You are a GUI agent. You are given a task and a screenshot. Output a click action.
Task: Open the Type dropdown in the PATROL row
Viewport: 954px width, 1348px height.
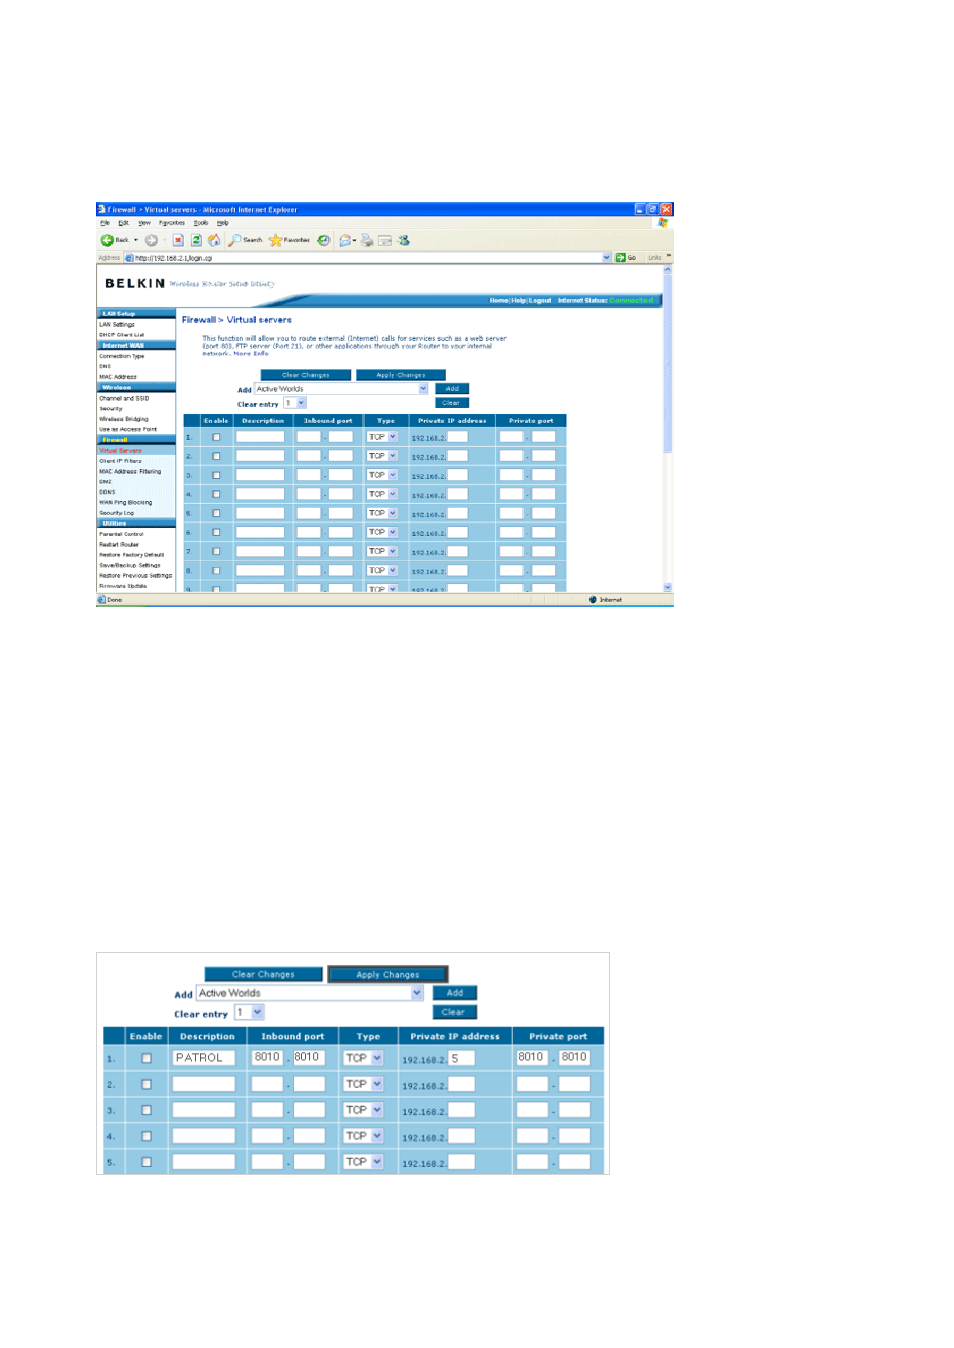364,1058
